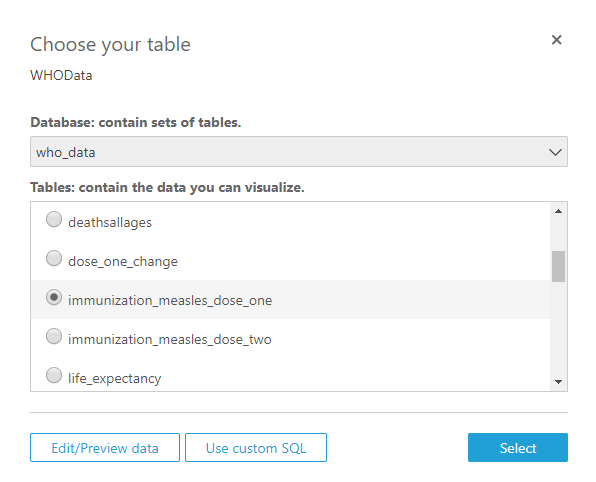Screen dimensions: 596x482
Task: Click the immunization_measles_dose_two table label
Action: [170, 339]
